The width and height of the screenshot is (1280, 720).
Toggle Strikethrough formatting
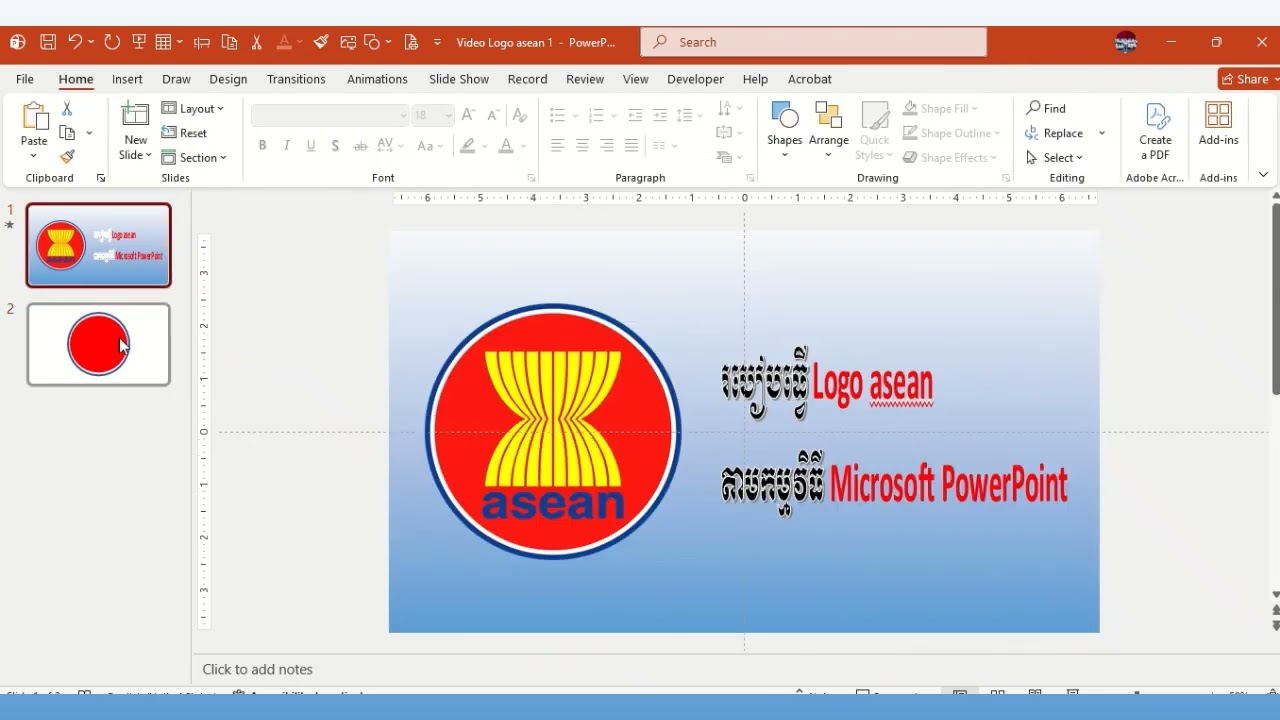pos(360,146)
